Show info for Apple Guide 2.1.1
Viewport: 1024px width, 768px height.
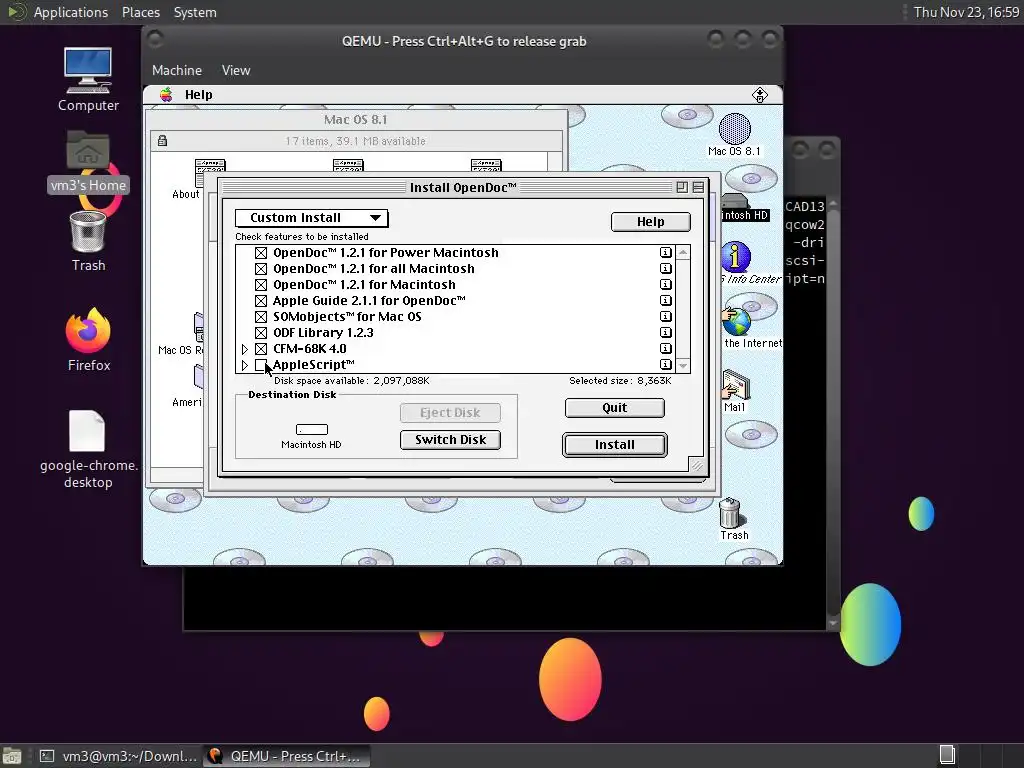[x=665, y=300]
